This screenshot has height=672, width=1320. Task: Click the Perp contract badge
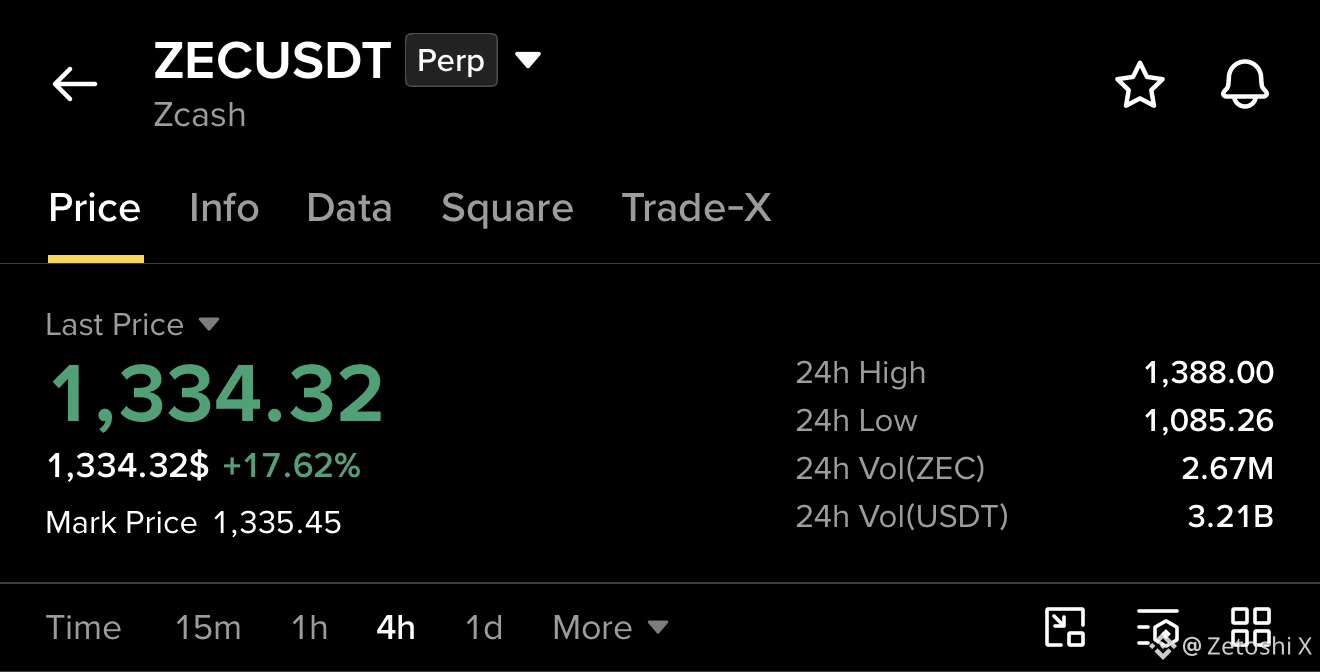(451, 60)
